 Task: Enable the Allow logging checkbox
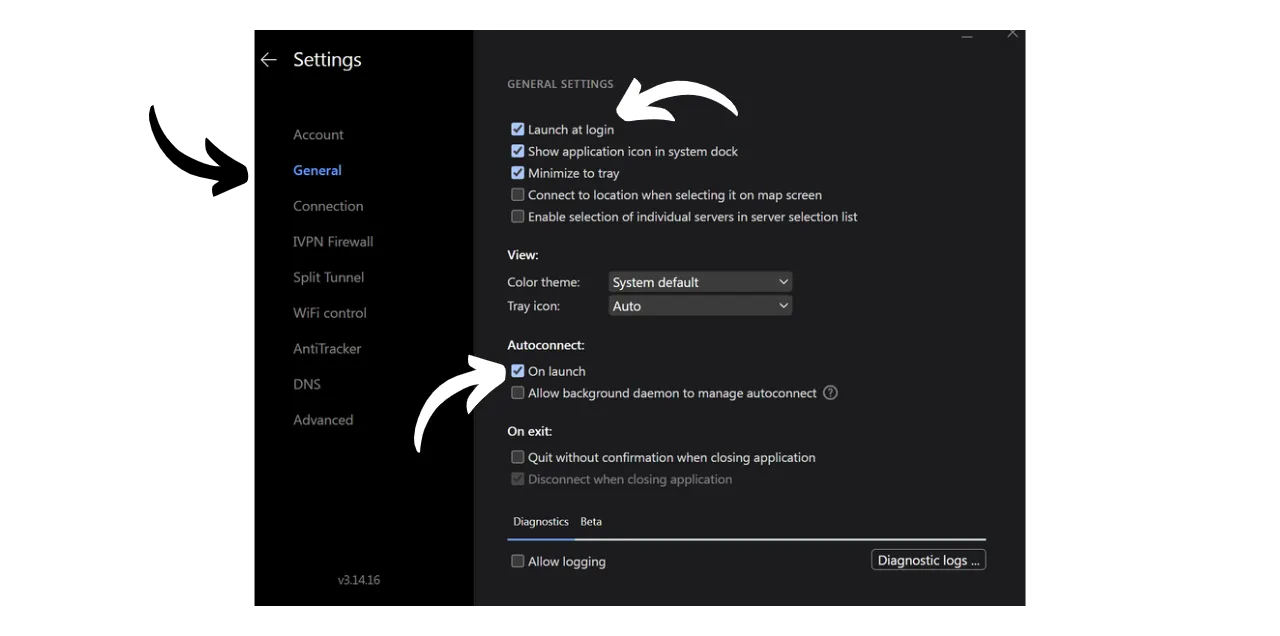point(518,561)
